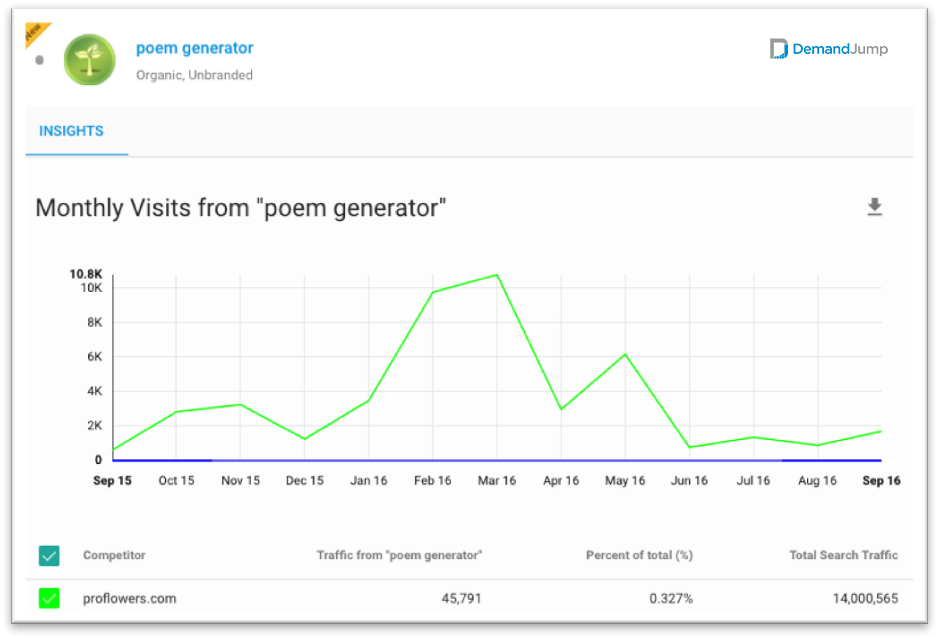Sort by Total Search Traffic column
The height and width of the screenshot is (638, 939).
click(x=843, y=555)
